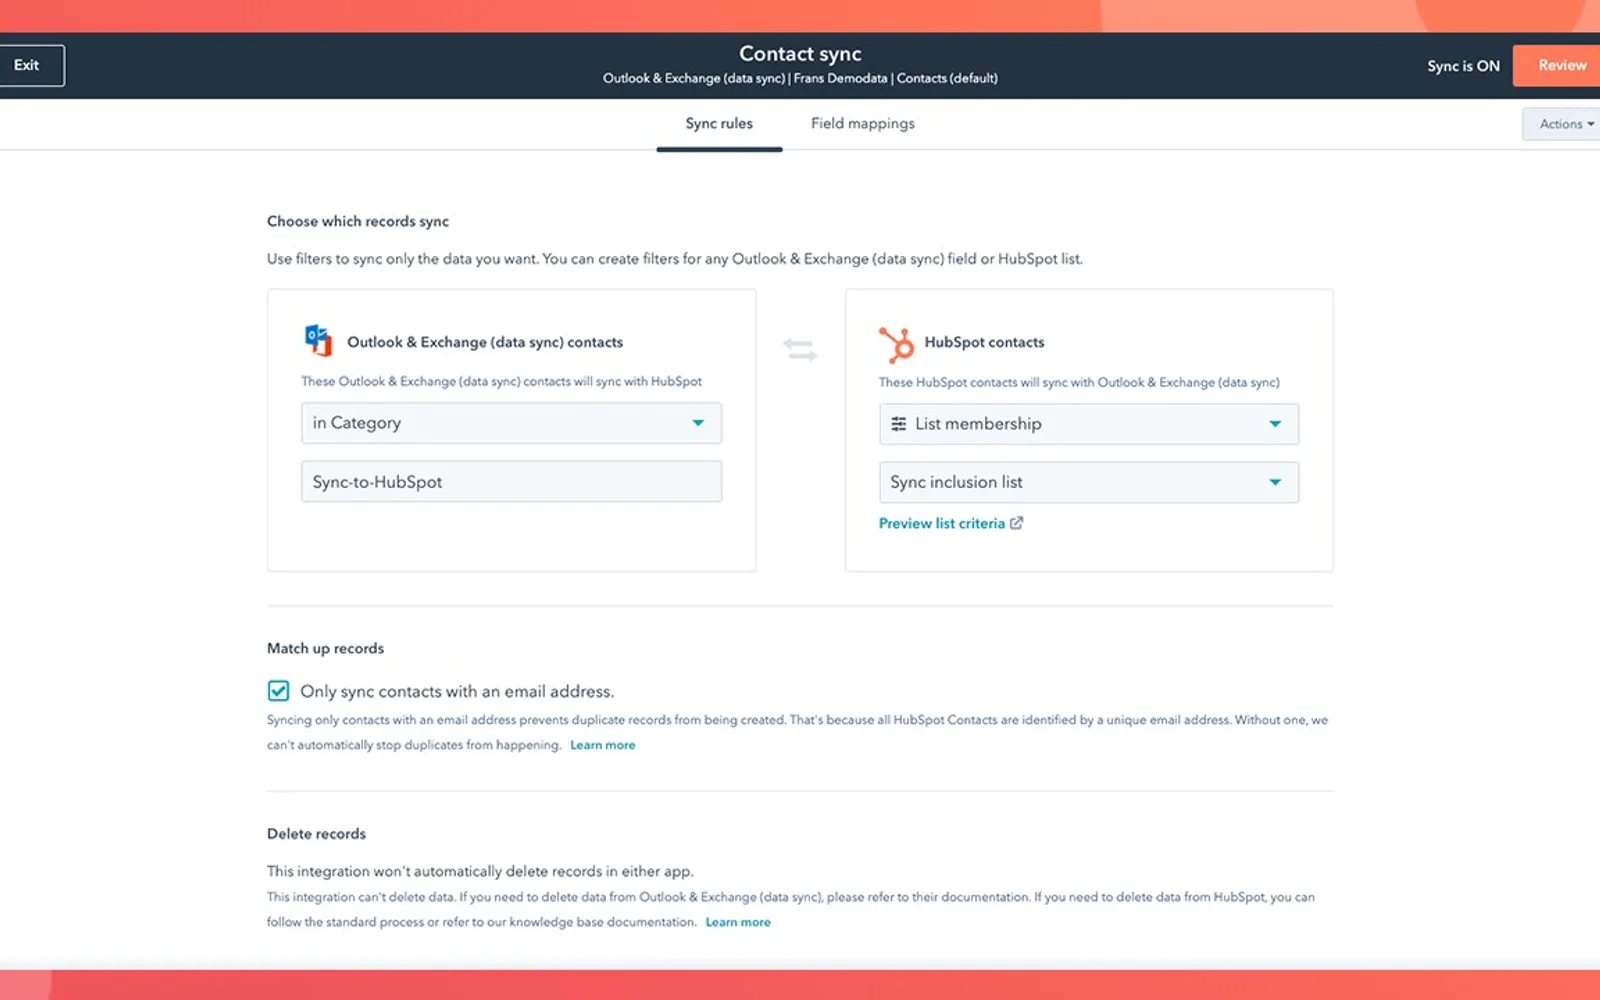Viewport: 1600px width, 1000px height.
Task: Switch to the Field mappings tab
Action: (x=863, y=124)
